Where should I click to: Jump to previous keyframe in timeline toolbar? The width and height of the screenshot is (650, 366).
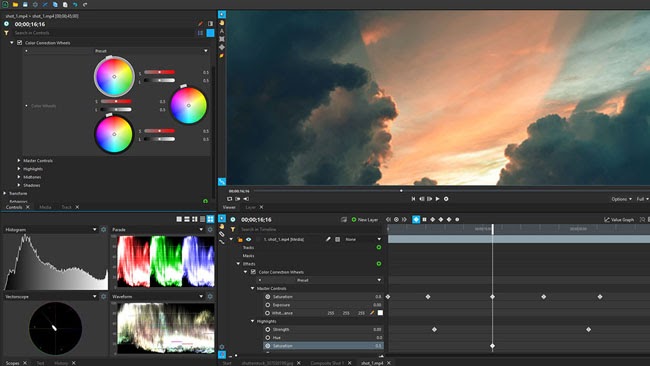388,220
